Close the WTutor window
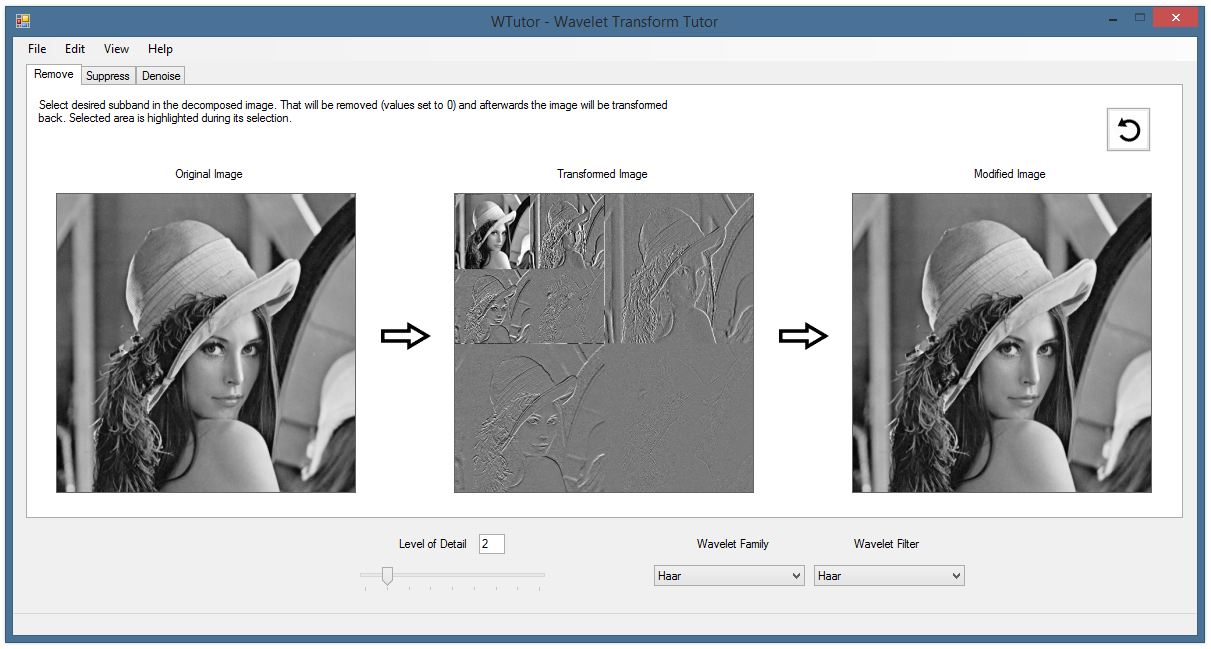This screenshot has height=649, width=1211. pyautogui.click(x=1174, y=18)
